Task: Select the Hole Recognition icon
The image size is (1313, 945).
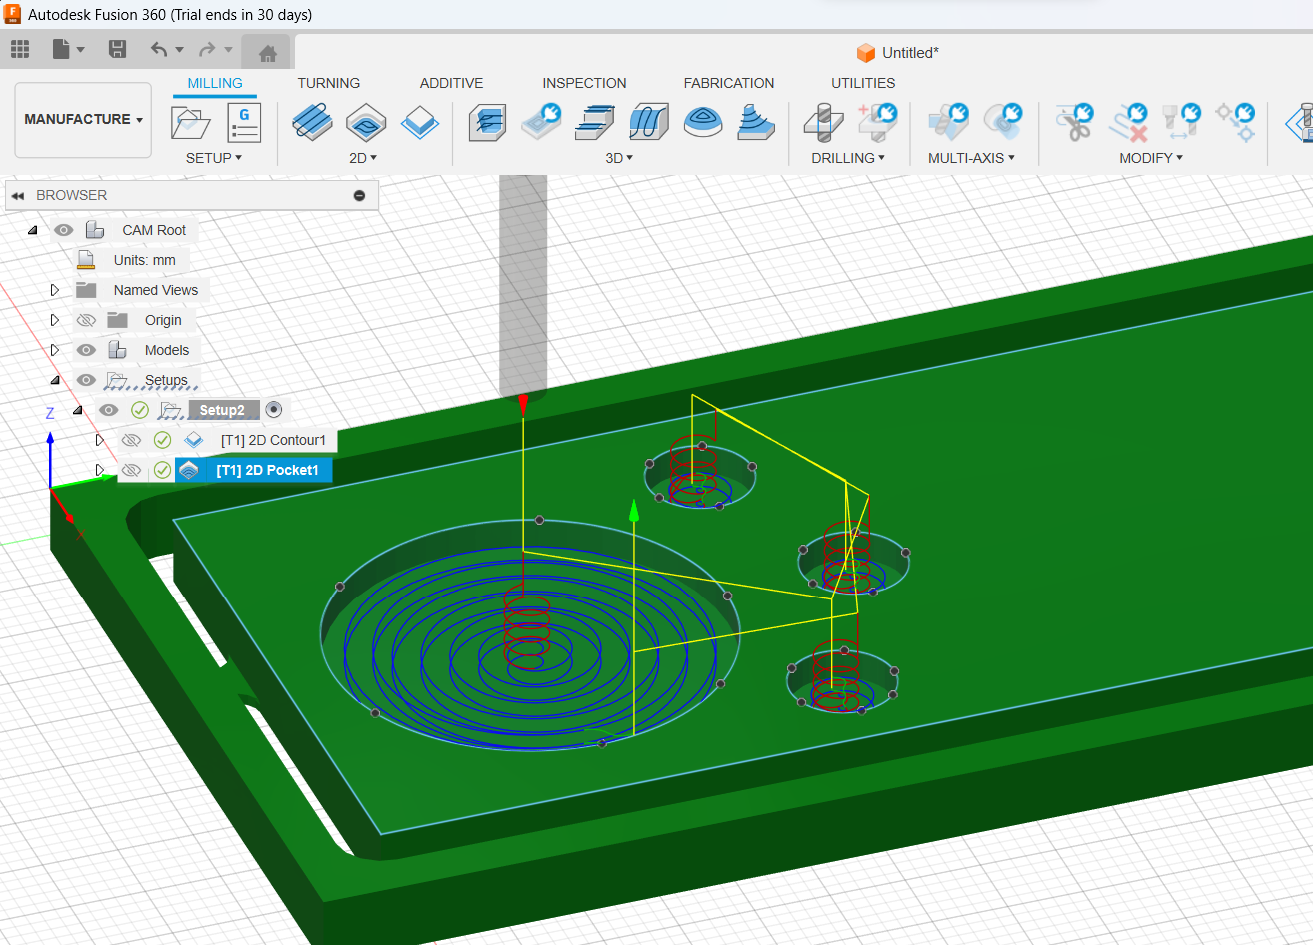Action: [878, 122]
